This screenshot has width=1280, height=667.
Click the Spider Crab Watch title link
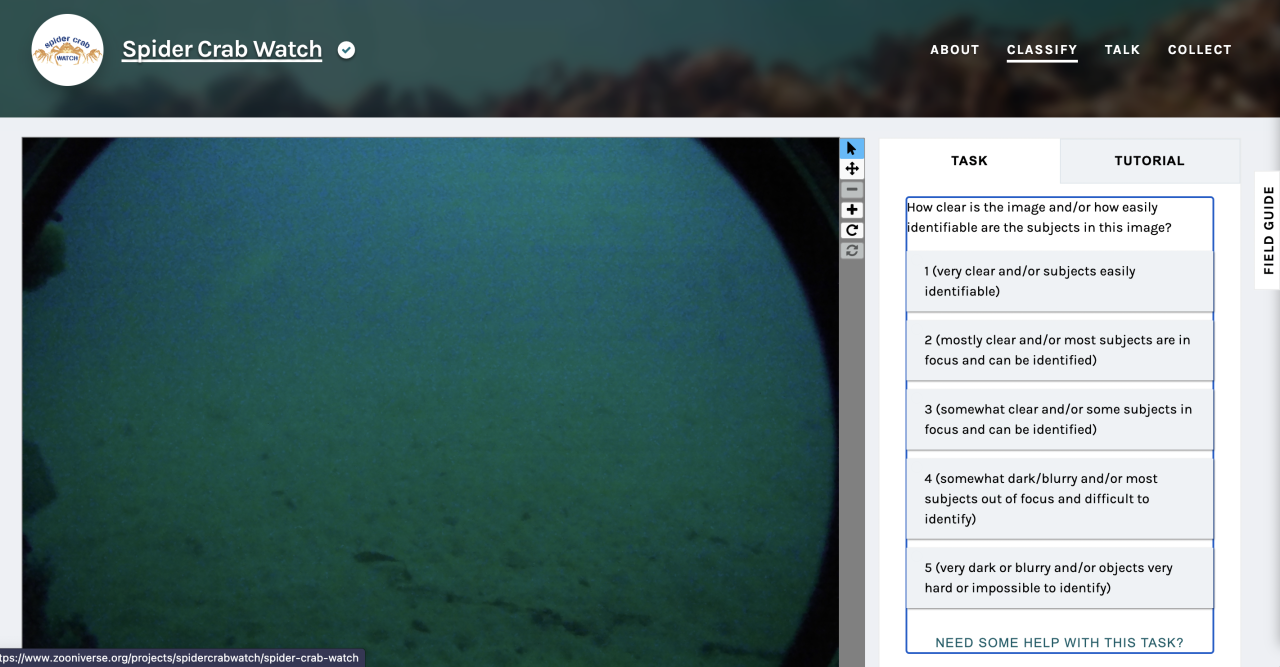pos(222,49)
